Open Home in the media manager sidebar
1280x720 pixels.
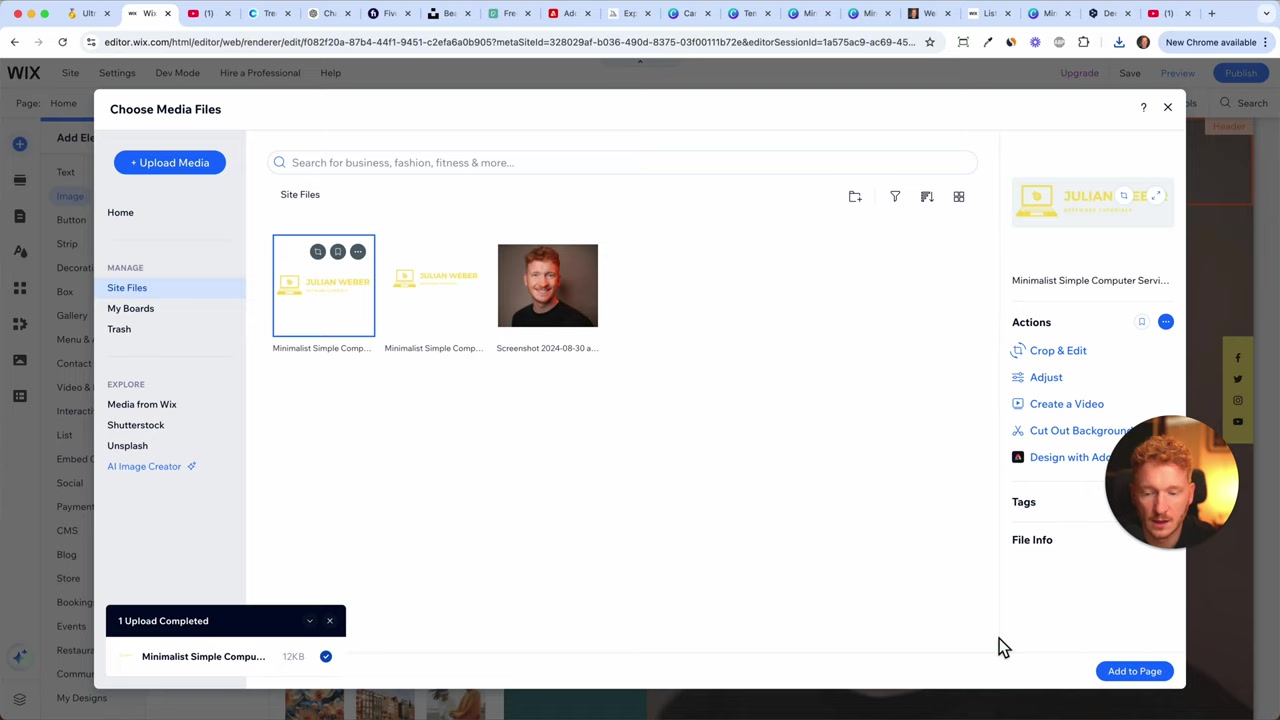tap(120, 212)
